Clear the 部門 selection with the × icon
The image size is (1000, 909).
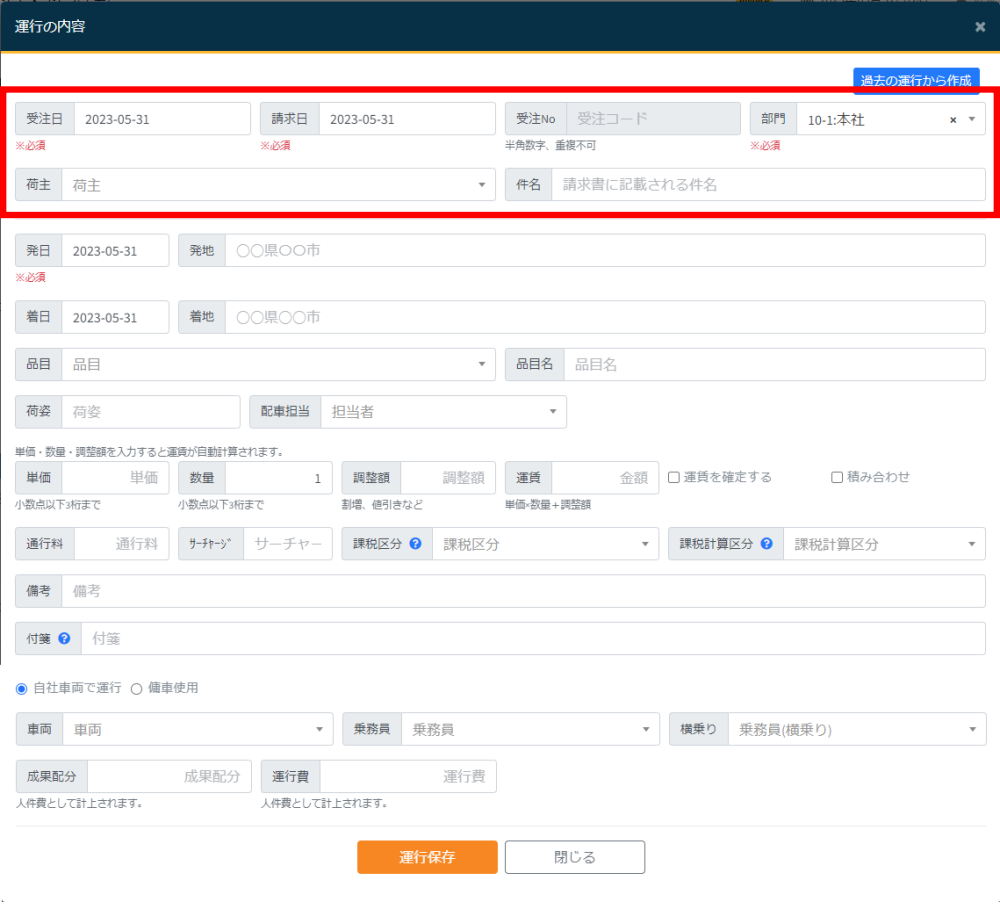953,119
